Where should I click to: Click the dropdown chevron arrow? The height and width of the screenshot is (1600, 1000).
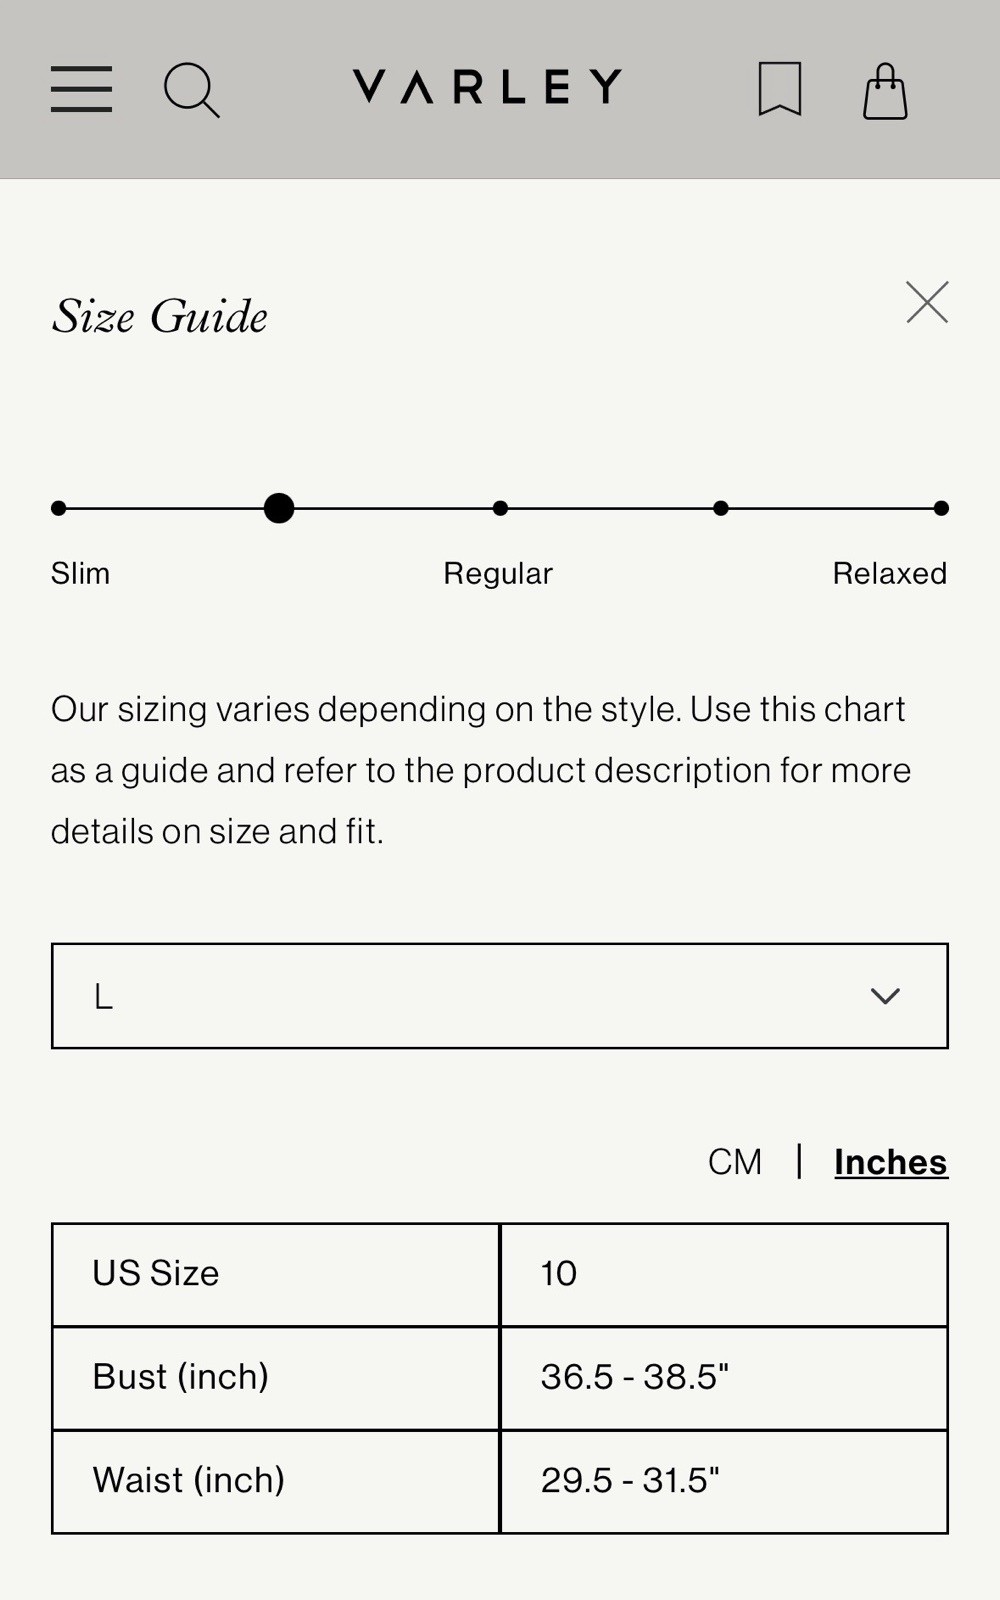coord(885,996)
